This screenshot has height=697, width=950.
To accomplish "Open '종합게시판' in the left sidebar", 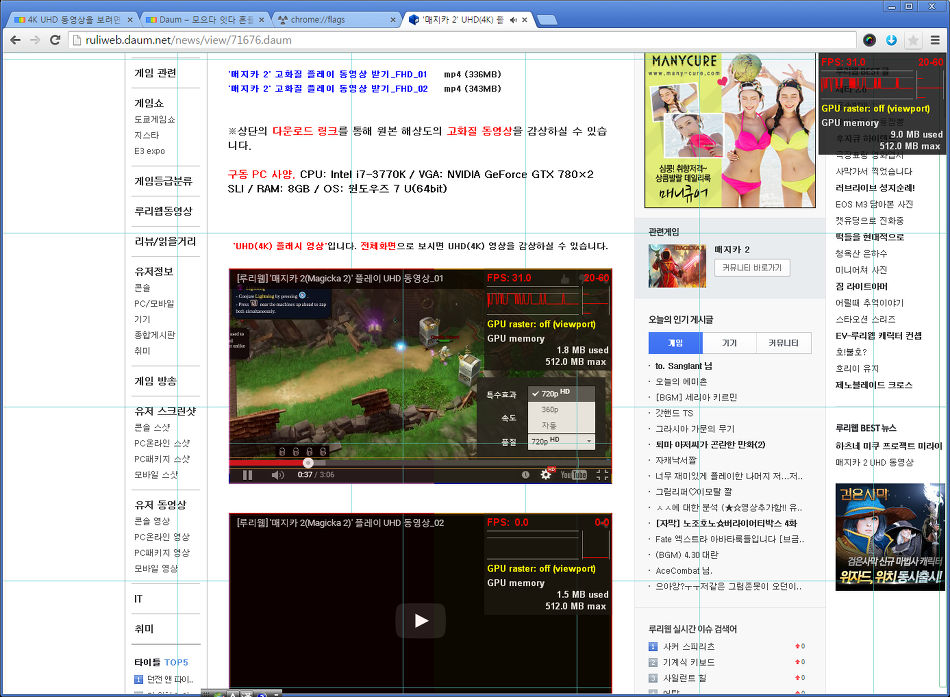I will [154, 335].
